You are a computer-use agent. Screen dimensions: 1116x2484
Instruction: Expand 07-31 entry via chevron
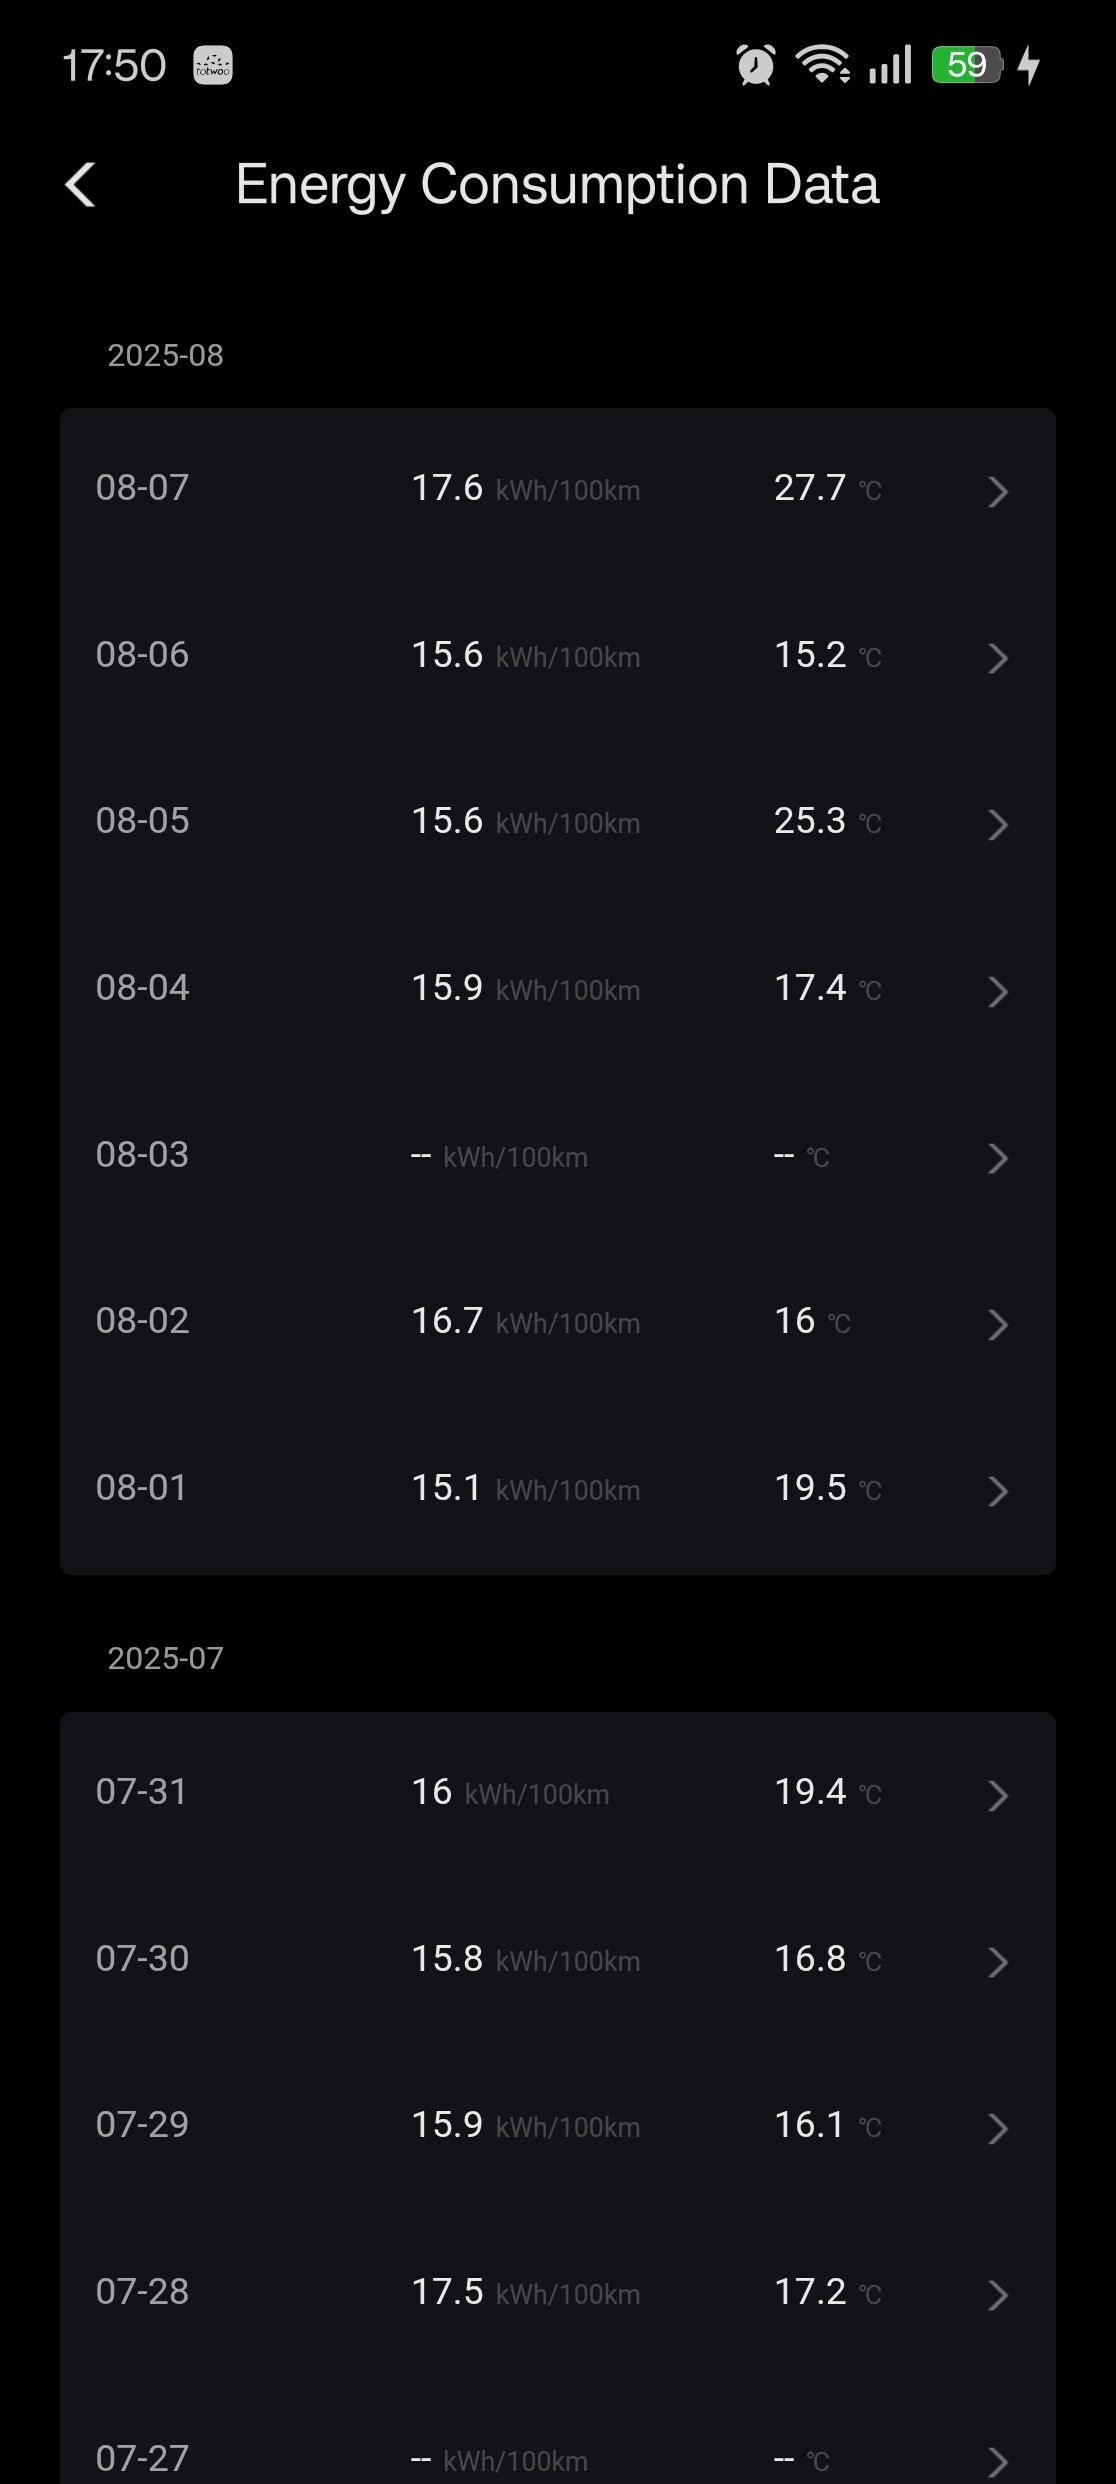click(x=997, y=1795)
